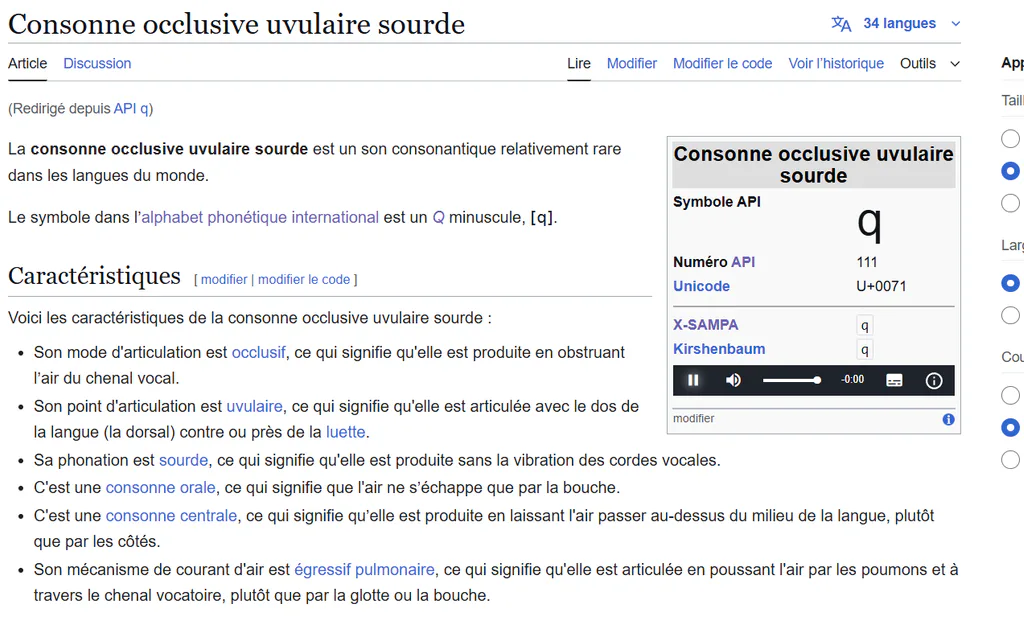Click the translation languages icon
Viewport: 1024px width, 629px height.
[841, 24]
